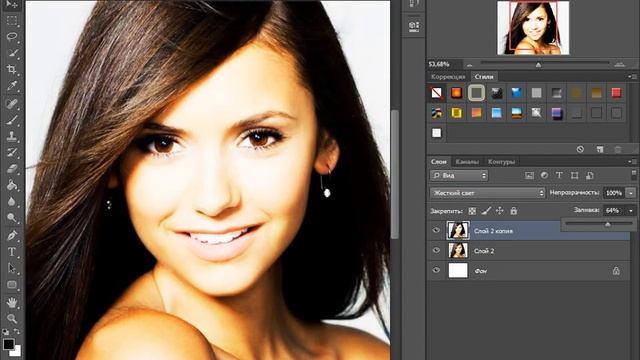Toggle lock image pixels
The height and width of the screenshot is (360, 640).
[x=486, y=211]
